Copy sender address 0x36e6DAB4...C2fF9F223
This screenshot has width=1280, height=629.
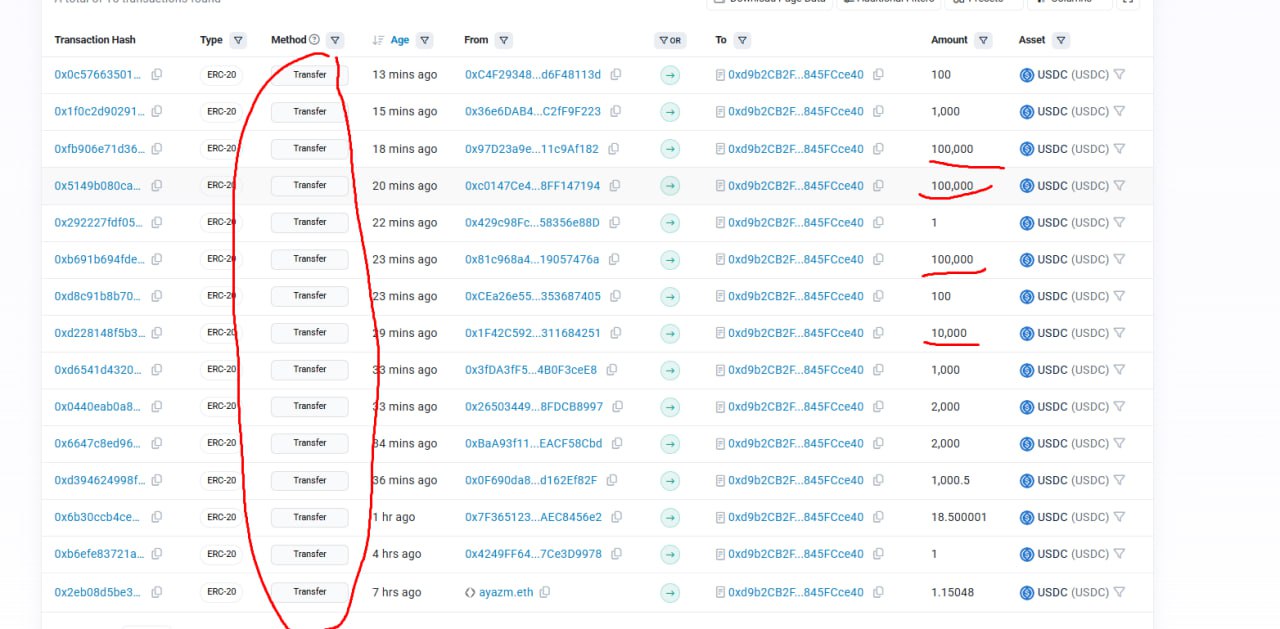coord(616,112)
